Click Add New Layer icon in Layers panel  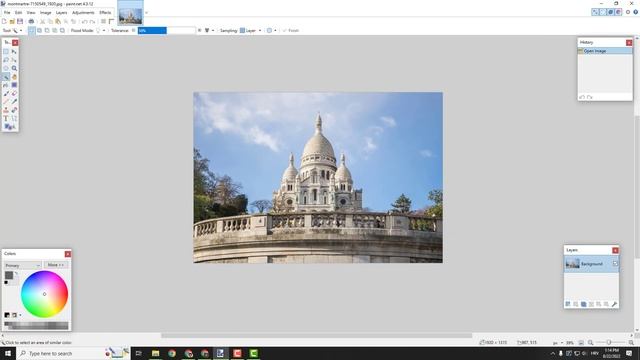(568, 304)
